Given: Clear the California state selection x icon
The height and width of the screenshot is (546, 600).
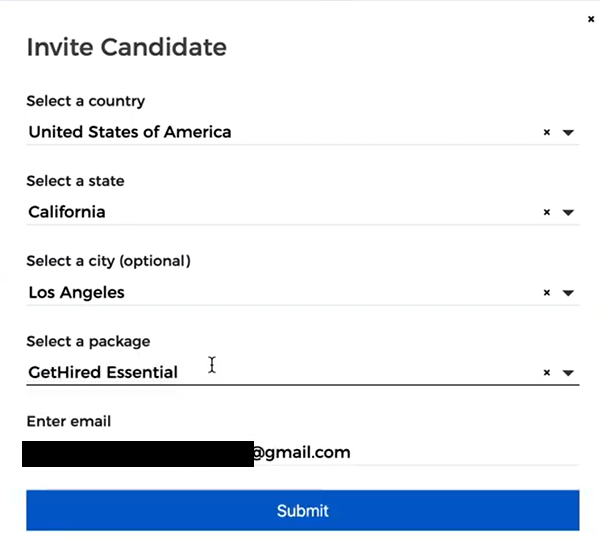Looking at the screenshot, I should pos(547,212).
